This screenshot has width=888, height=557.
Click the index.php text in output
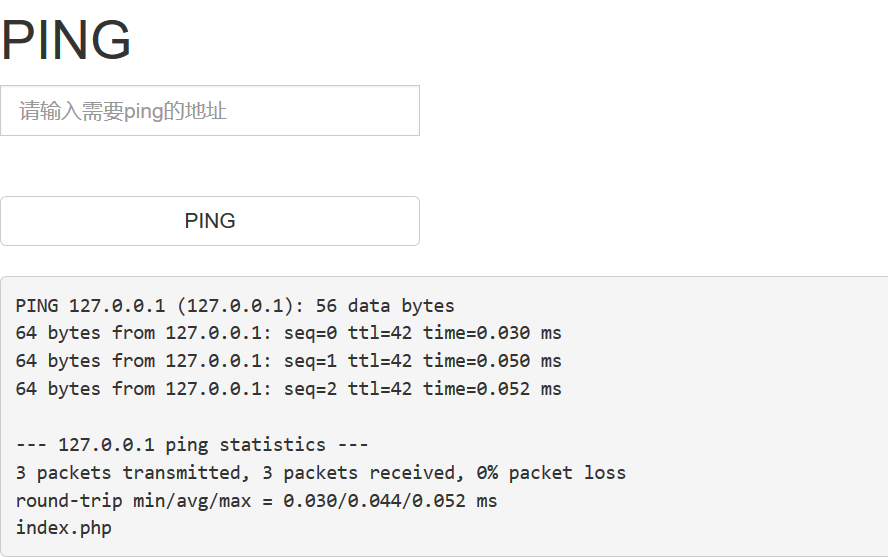coord(63,528)
